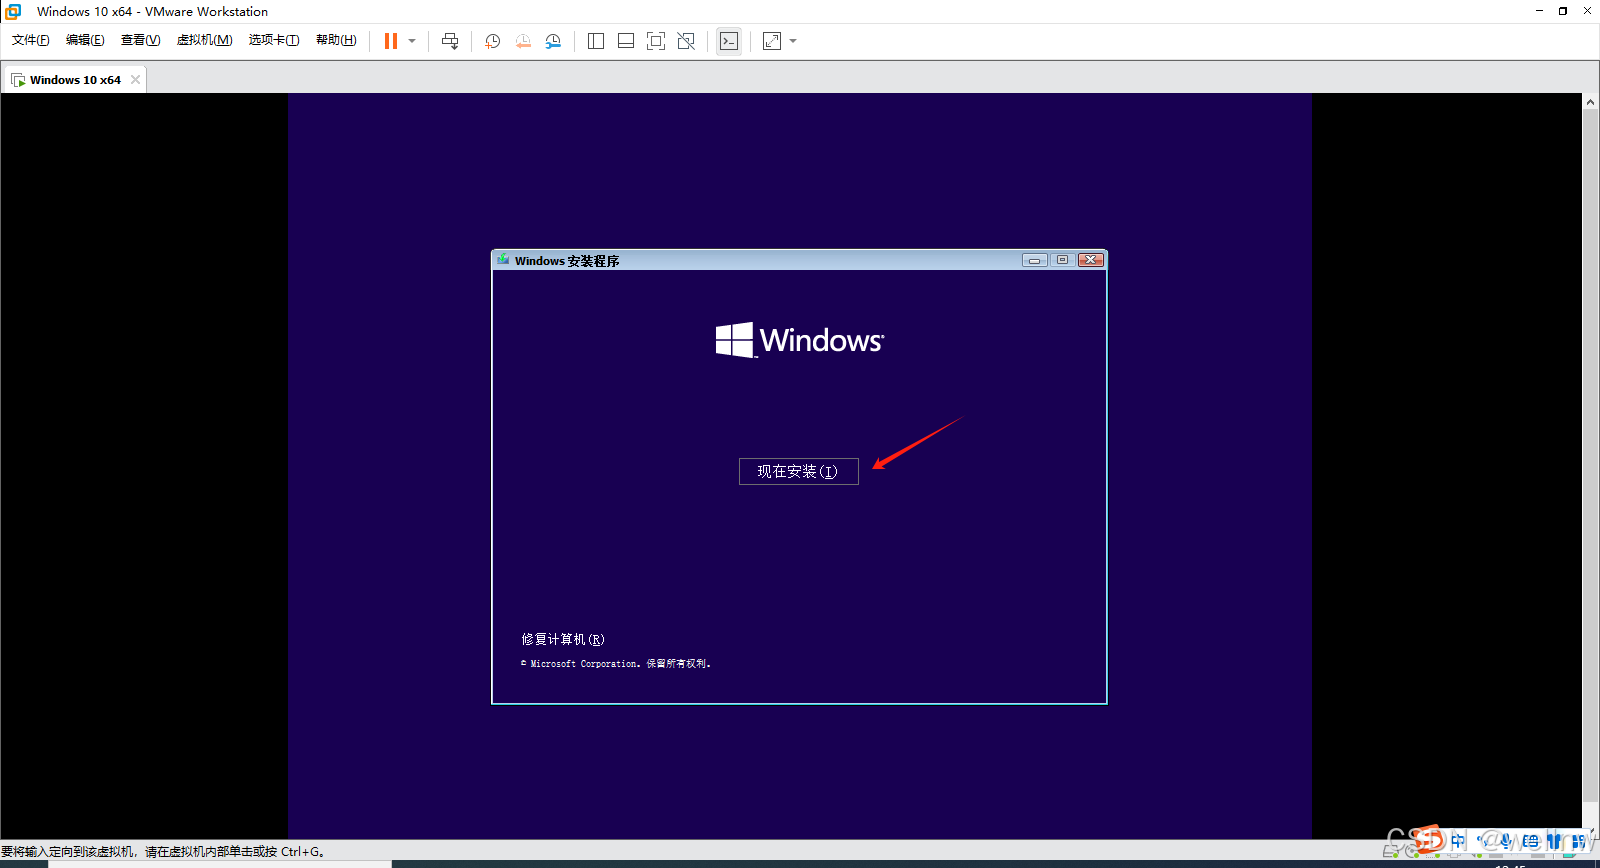Toggle the thumbnail bar panel
The width and height of the screenshot is (1600, 868).
[626, 41]
